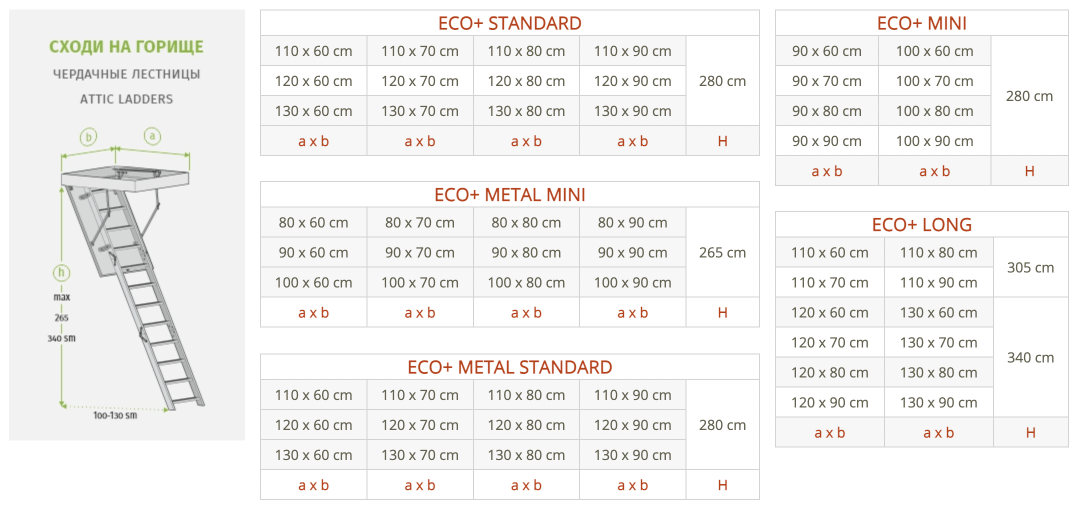Select 90 x 90 cm in ECO+ MINI

[827, 141]
